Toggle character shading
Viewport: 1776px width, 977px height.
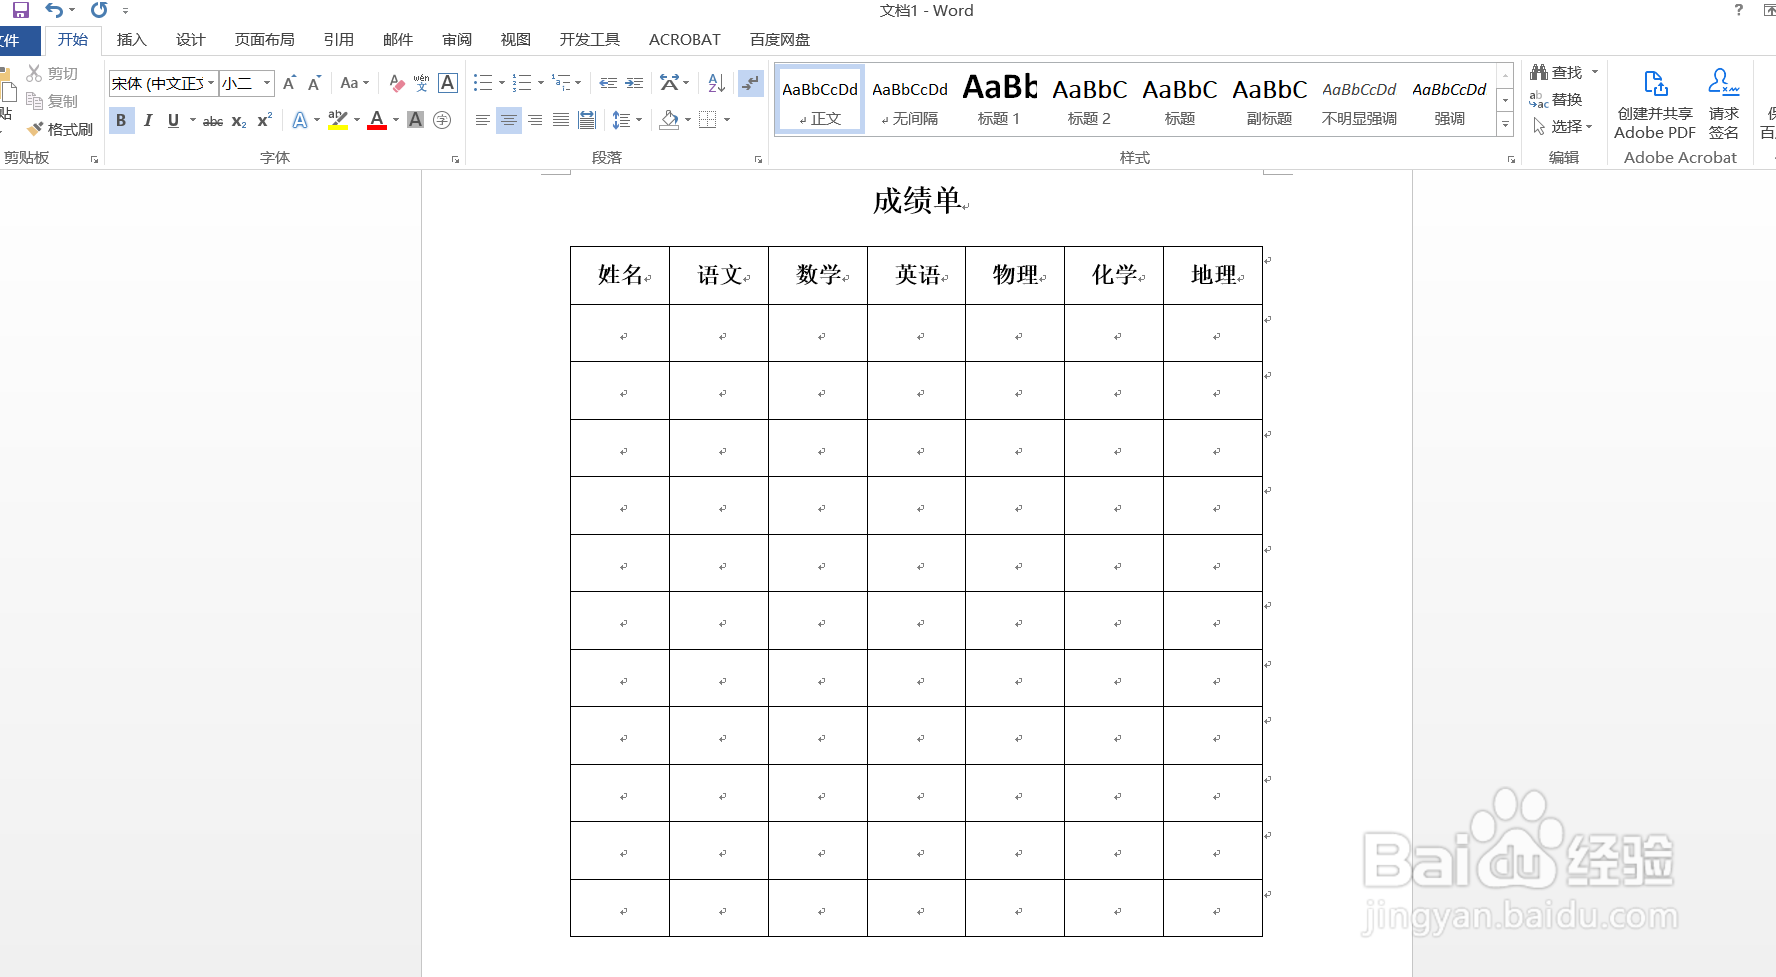pyautogui.click(x=415, y=120)
